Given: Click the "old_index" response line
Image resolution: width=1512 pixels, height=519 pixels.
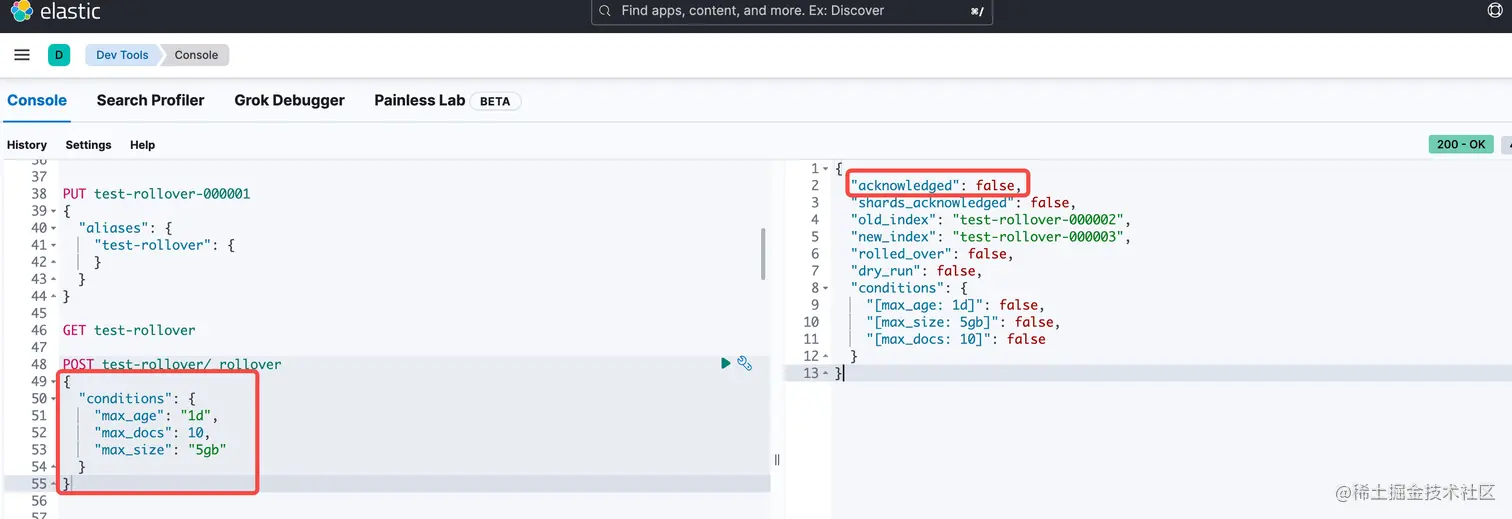Looking at the screenshot, I should point(990,220).
